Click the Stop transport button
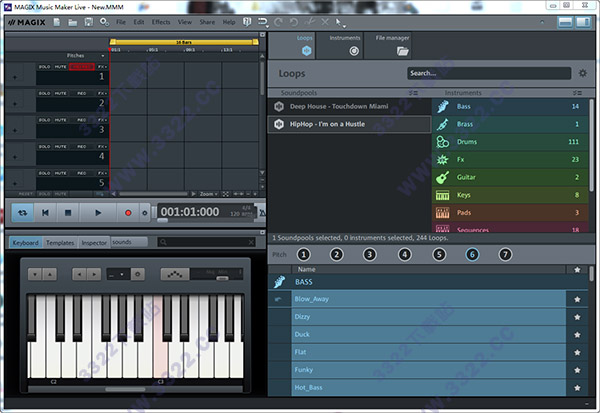The height and width of the screenshot is (413, 600). coord(68,212)
